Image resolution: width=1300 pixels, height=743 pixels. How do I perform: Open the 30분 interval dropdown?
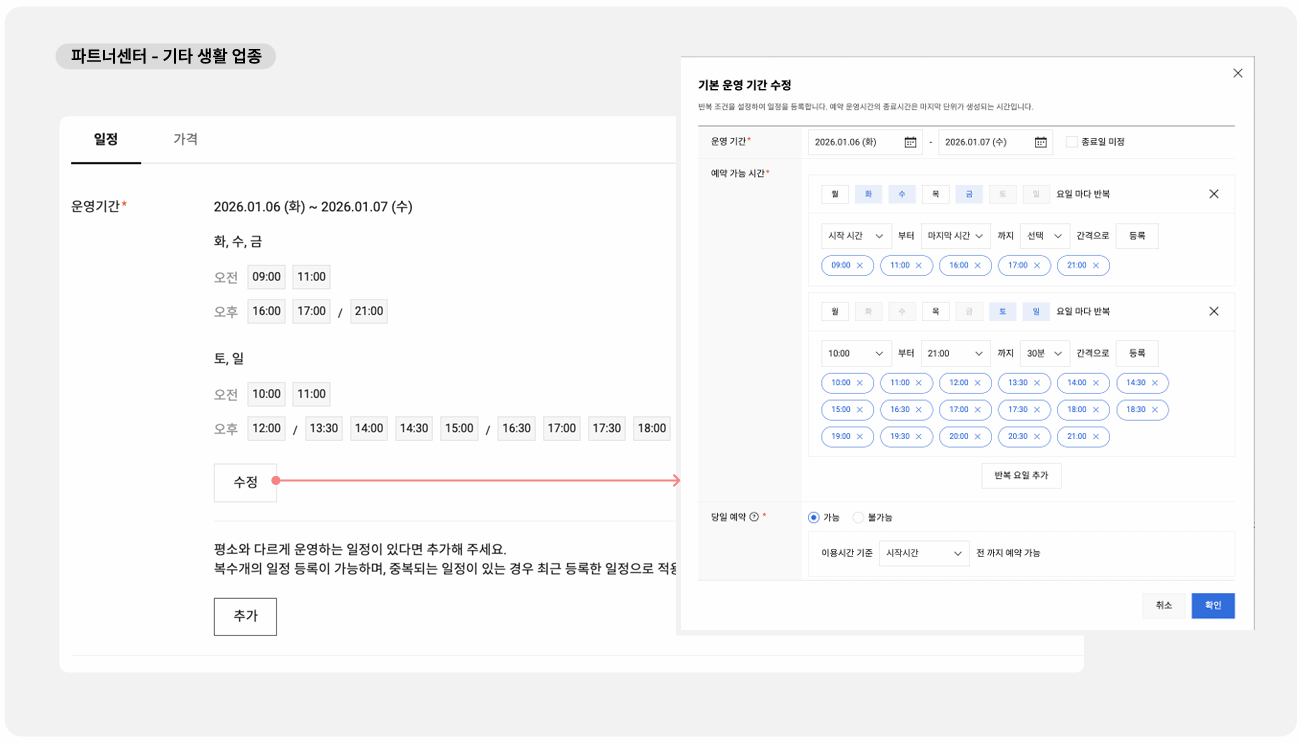coord(1044,354)
